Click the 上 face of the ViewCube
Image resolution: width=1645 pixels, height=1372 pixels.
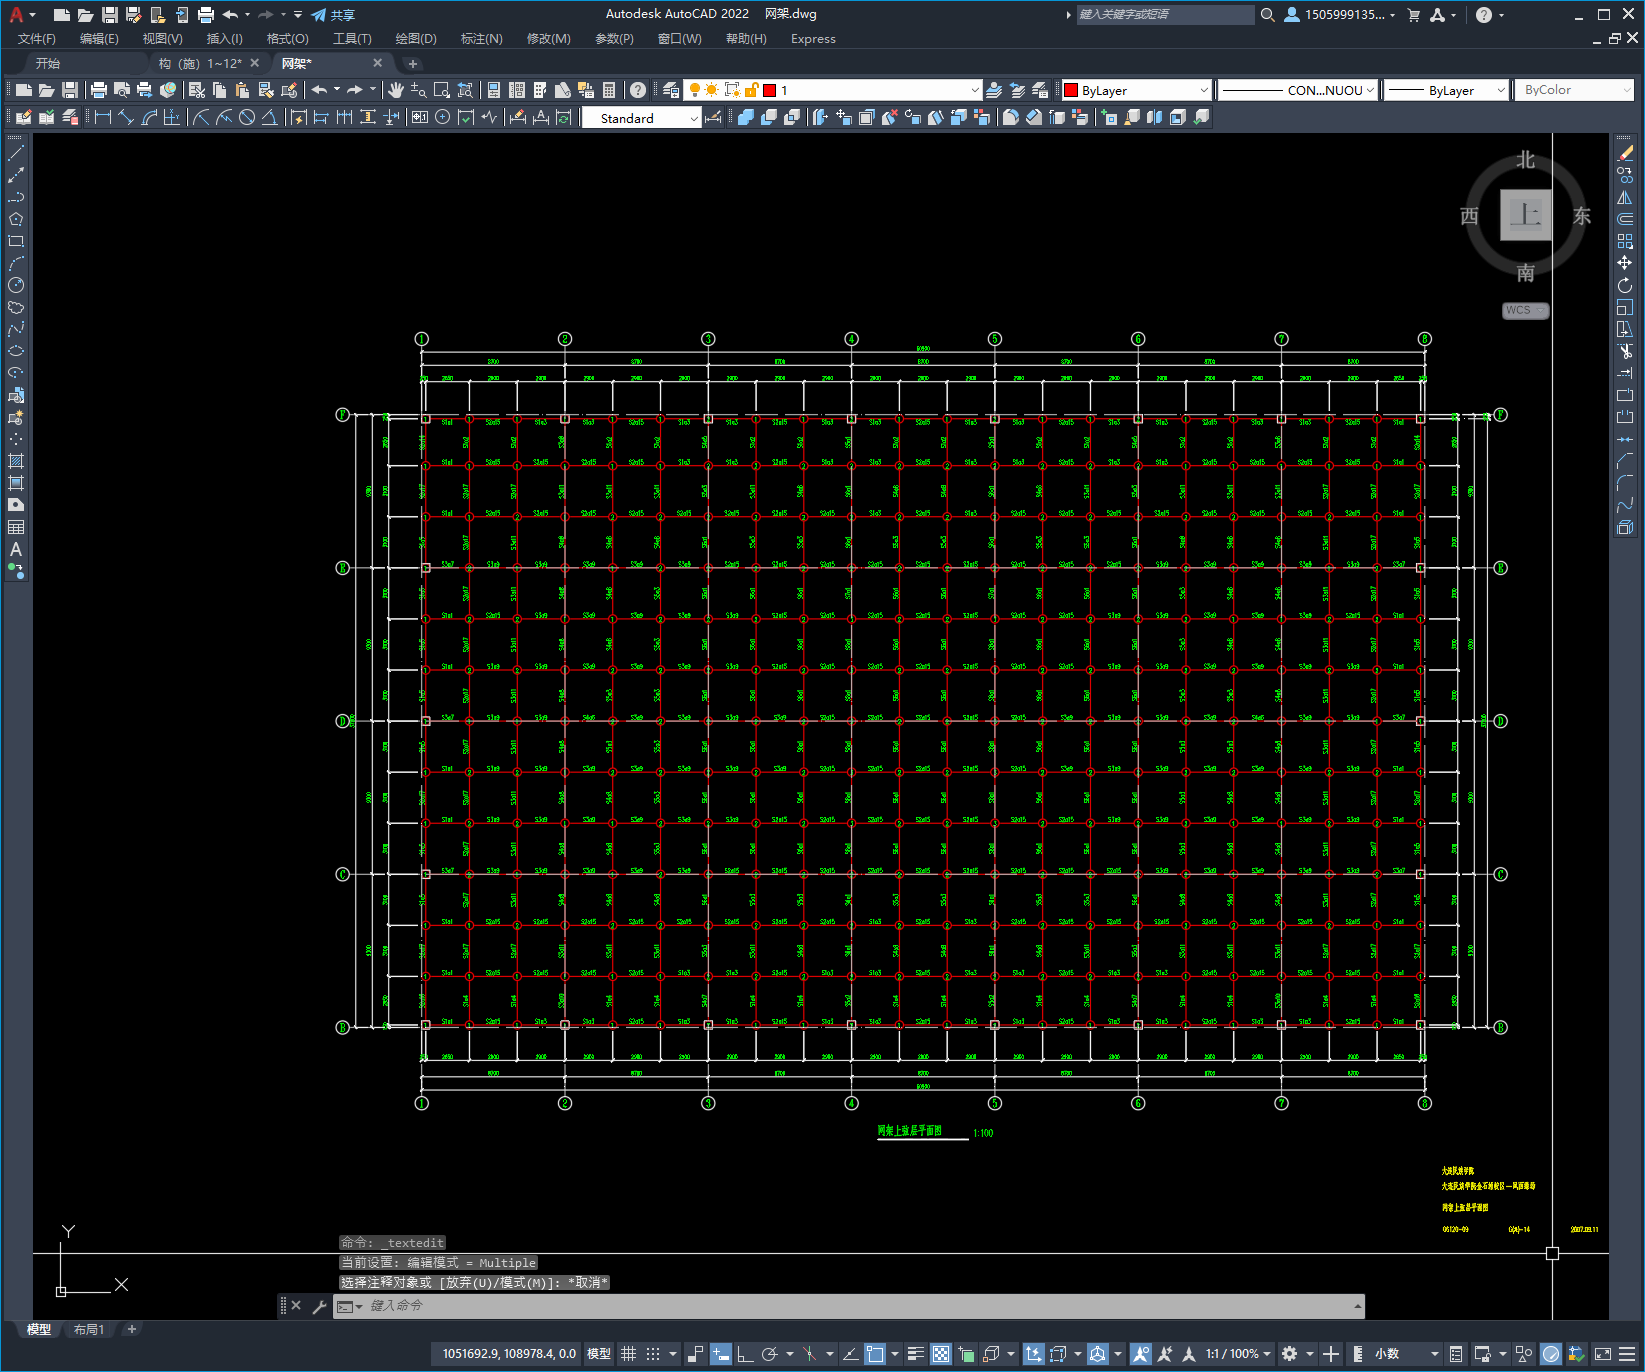pos(1525,214)
